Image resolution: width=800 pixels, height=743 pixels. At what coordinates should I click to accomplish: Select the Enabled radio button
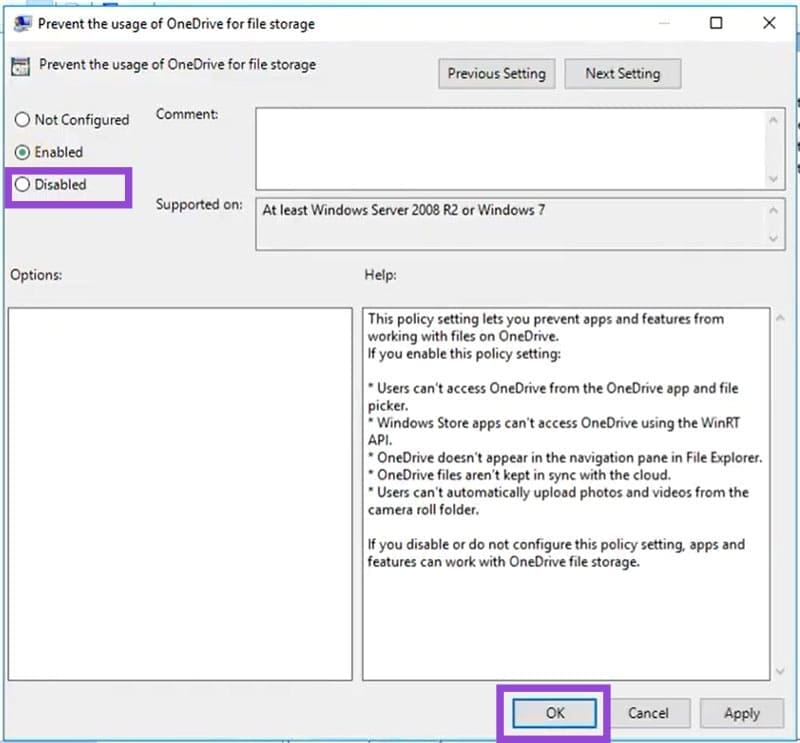pos(22,152)
